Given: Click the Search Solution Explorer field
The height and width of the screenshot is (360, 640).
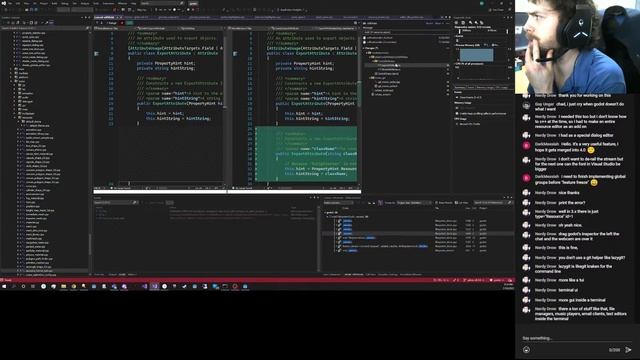Looking at the screenshot, I should click(x=44, y=28).
